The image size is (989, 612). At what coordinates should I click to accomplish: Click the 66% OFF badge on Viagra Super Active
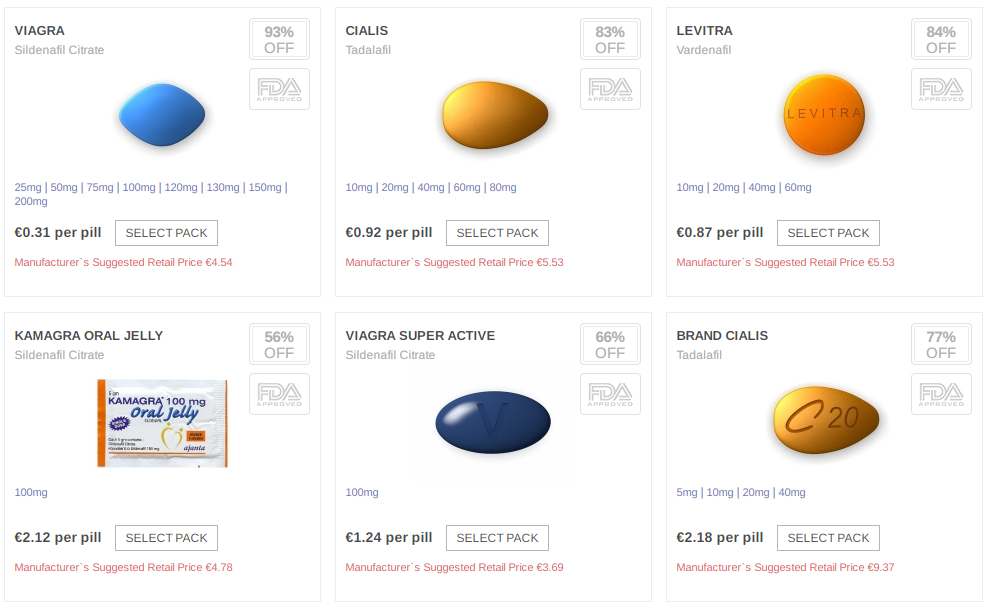coord(610,345)
